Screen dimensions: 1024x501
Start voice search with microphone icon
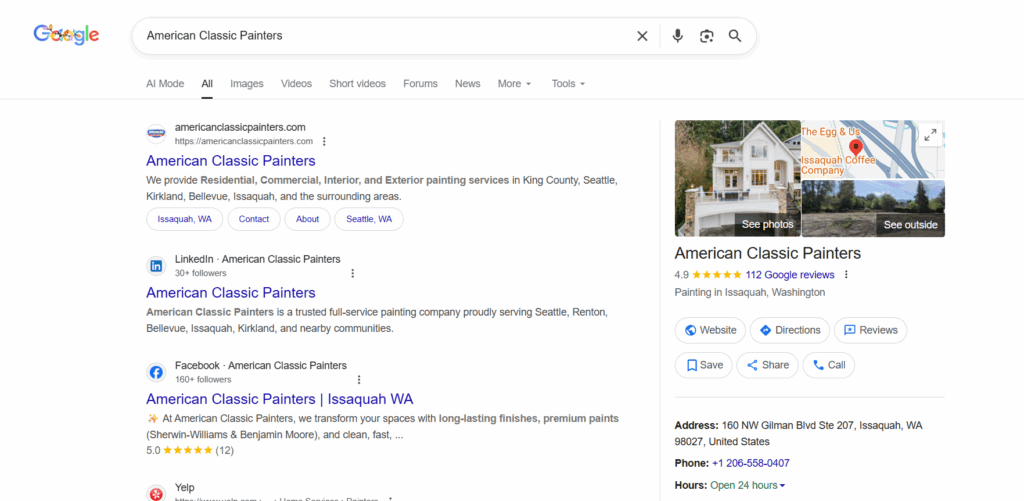(677, 36)
